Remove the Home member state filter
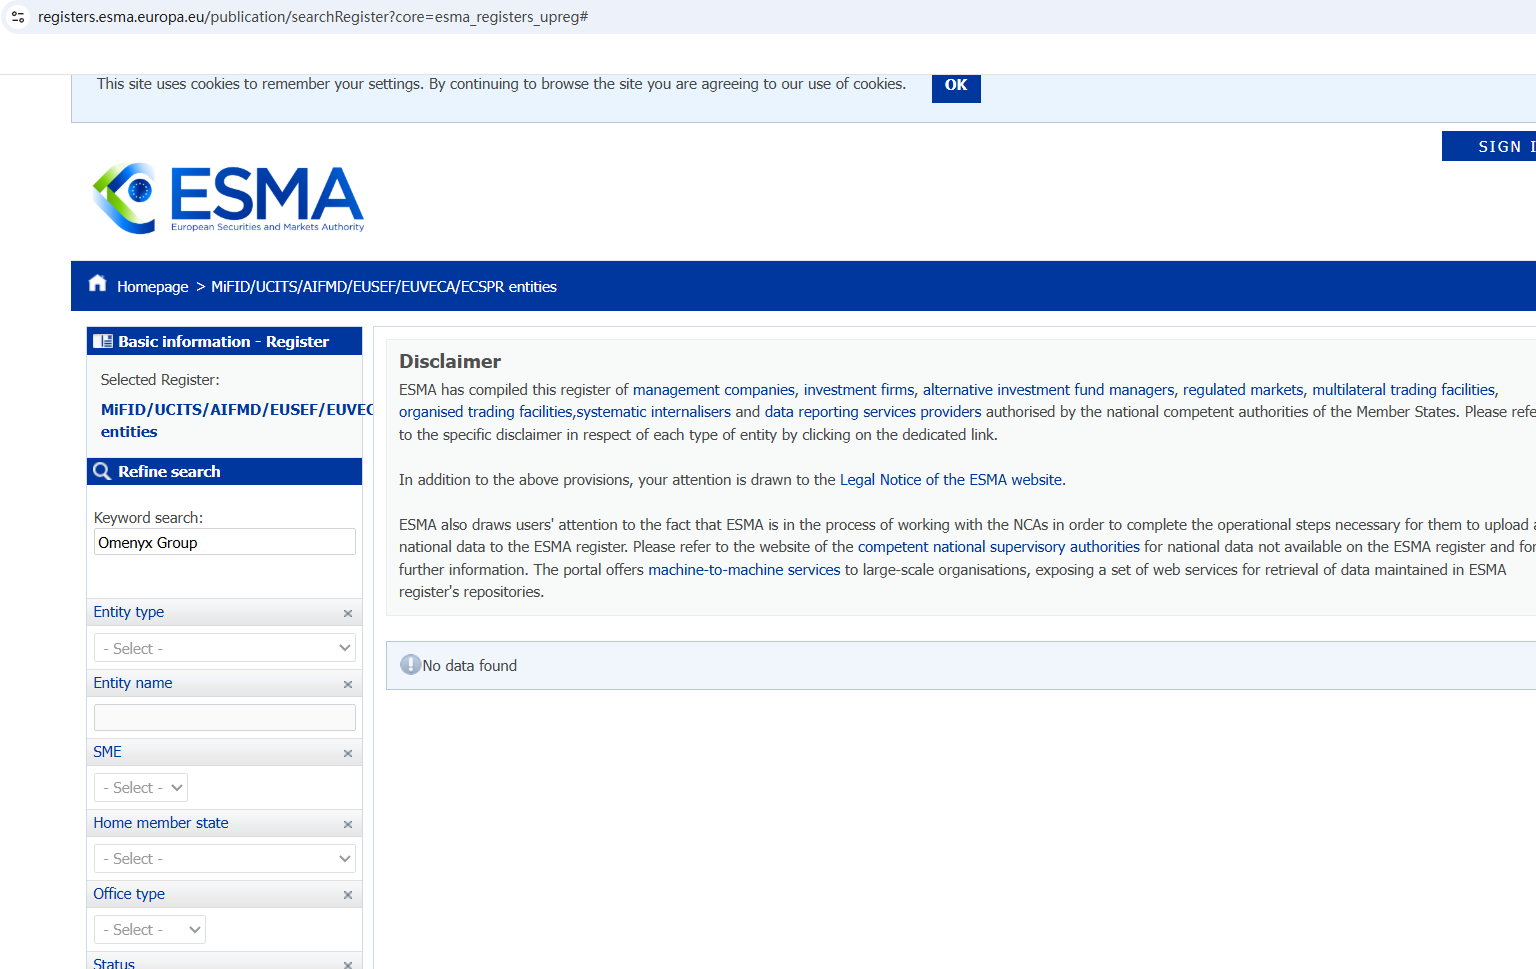 pyautogui.click(x=348, y=824)
